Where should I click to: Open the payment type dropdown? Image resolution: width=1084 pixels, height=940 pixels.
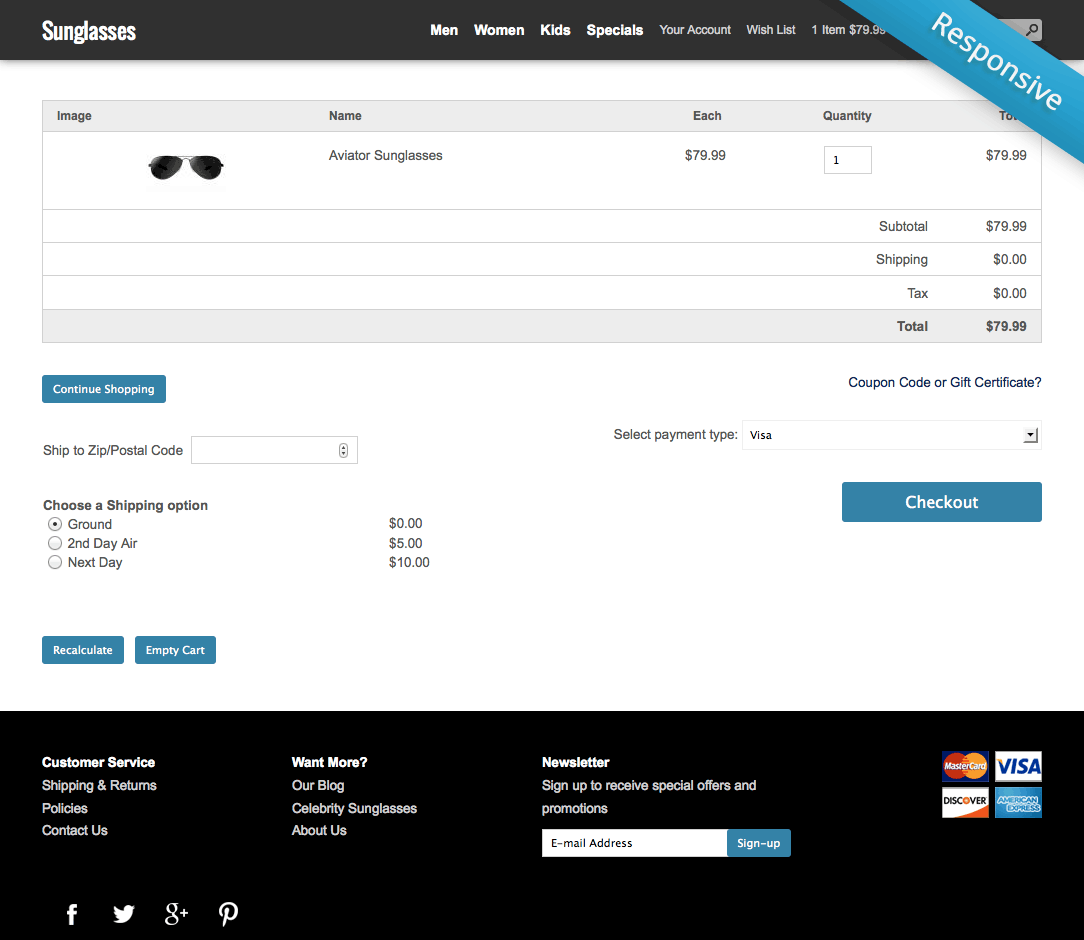[x=891, y=435]
